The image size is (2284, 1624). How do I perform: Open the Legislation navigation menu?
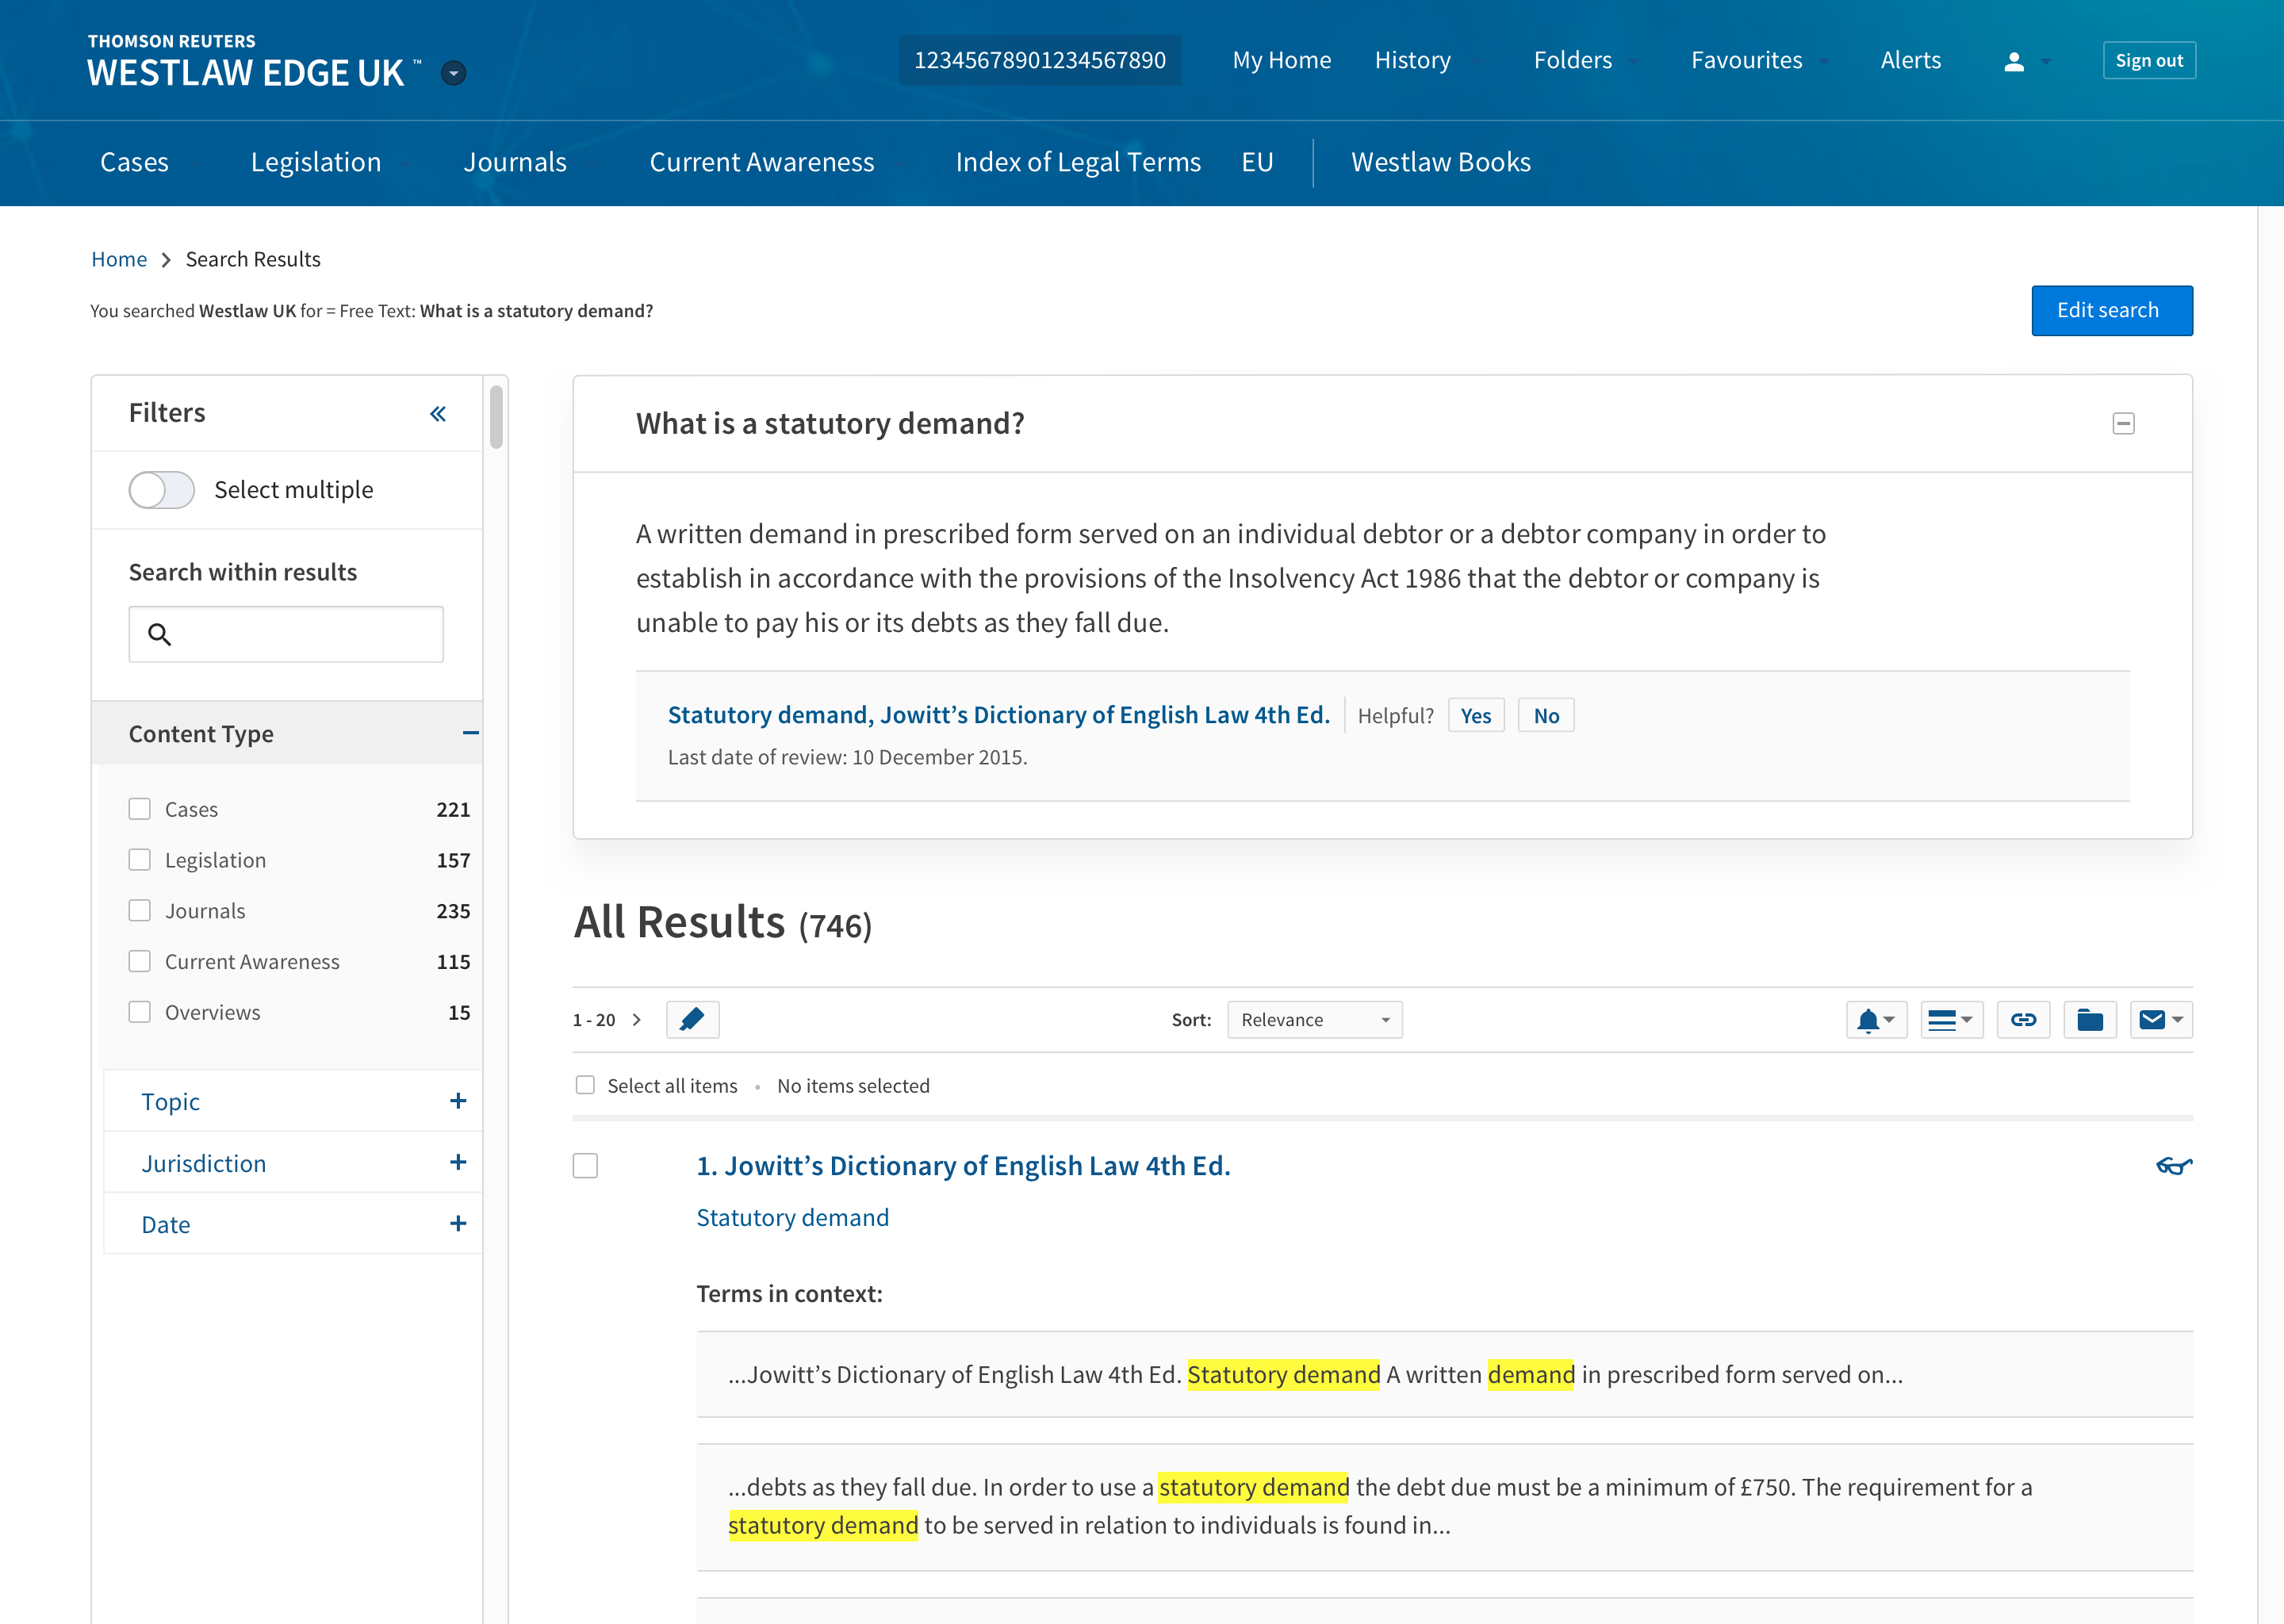(316, 162)
